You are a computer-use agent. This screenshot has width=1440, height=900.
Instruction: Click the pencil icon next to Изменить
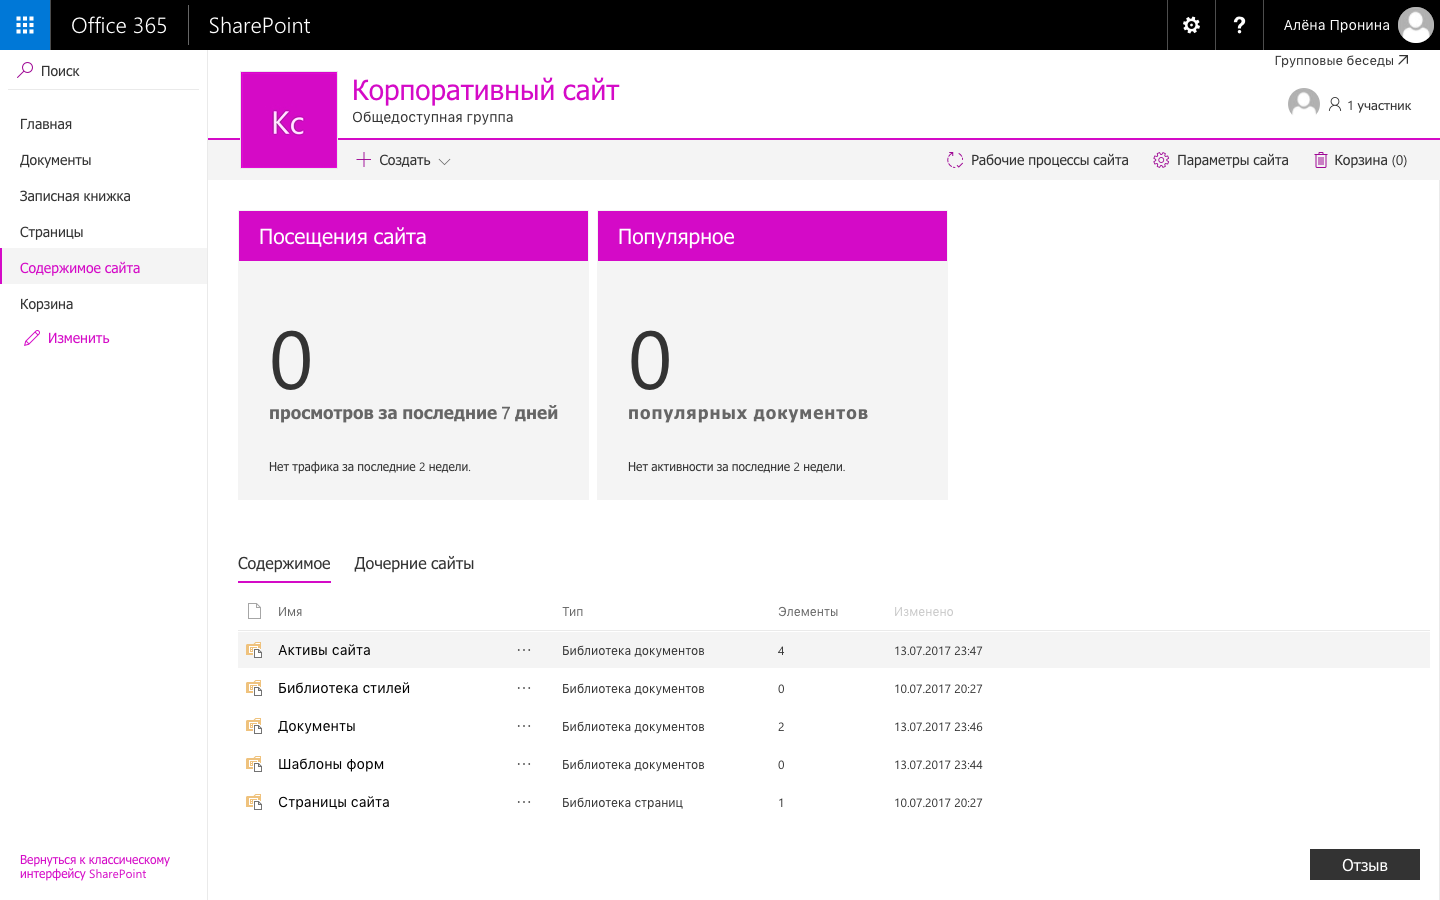point(31,338)
